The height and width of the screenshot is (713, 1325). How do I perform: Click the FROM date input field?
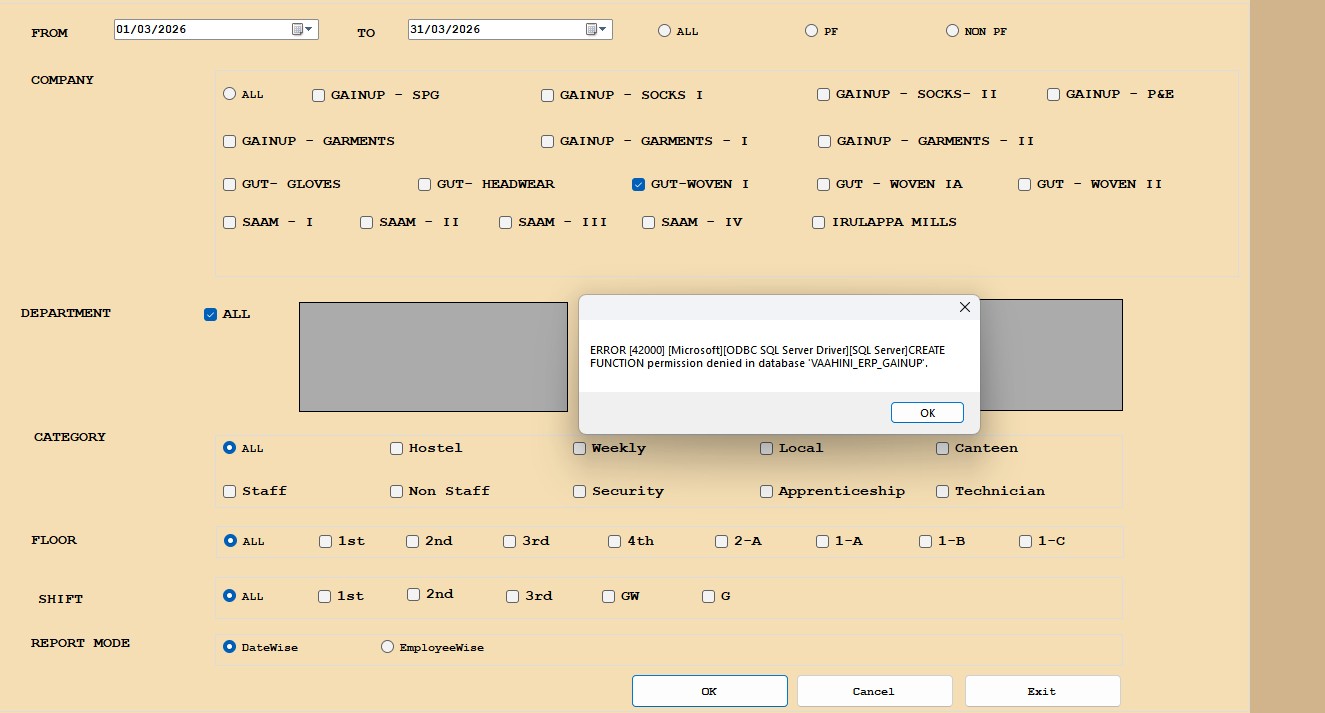[200, 30]
